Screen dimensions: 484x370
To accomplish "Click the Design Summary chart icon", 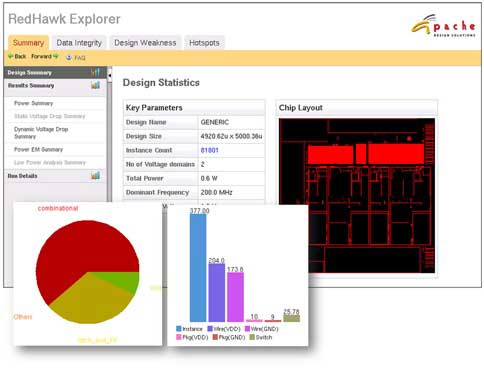I will tap(95, 72).
